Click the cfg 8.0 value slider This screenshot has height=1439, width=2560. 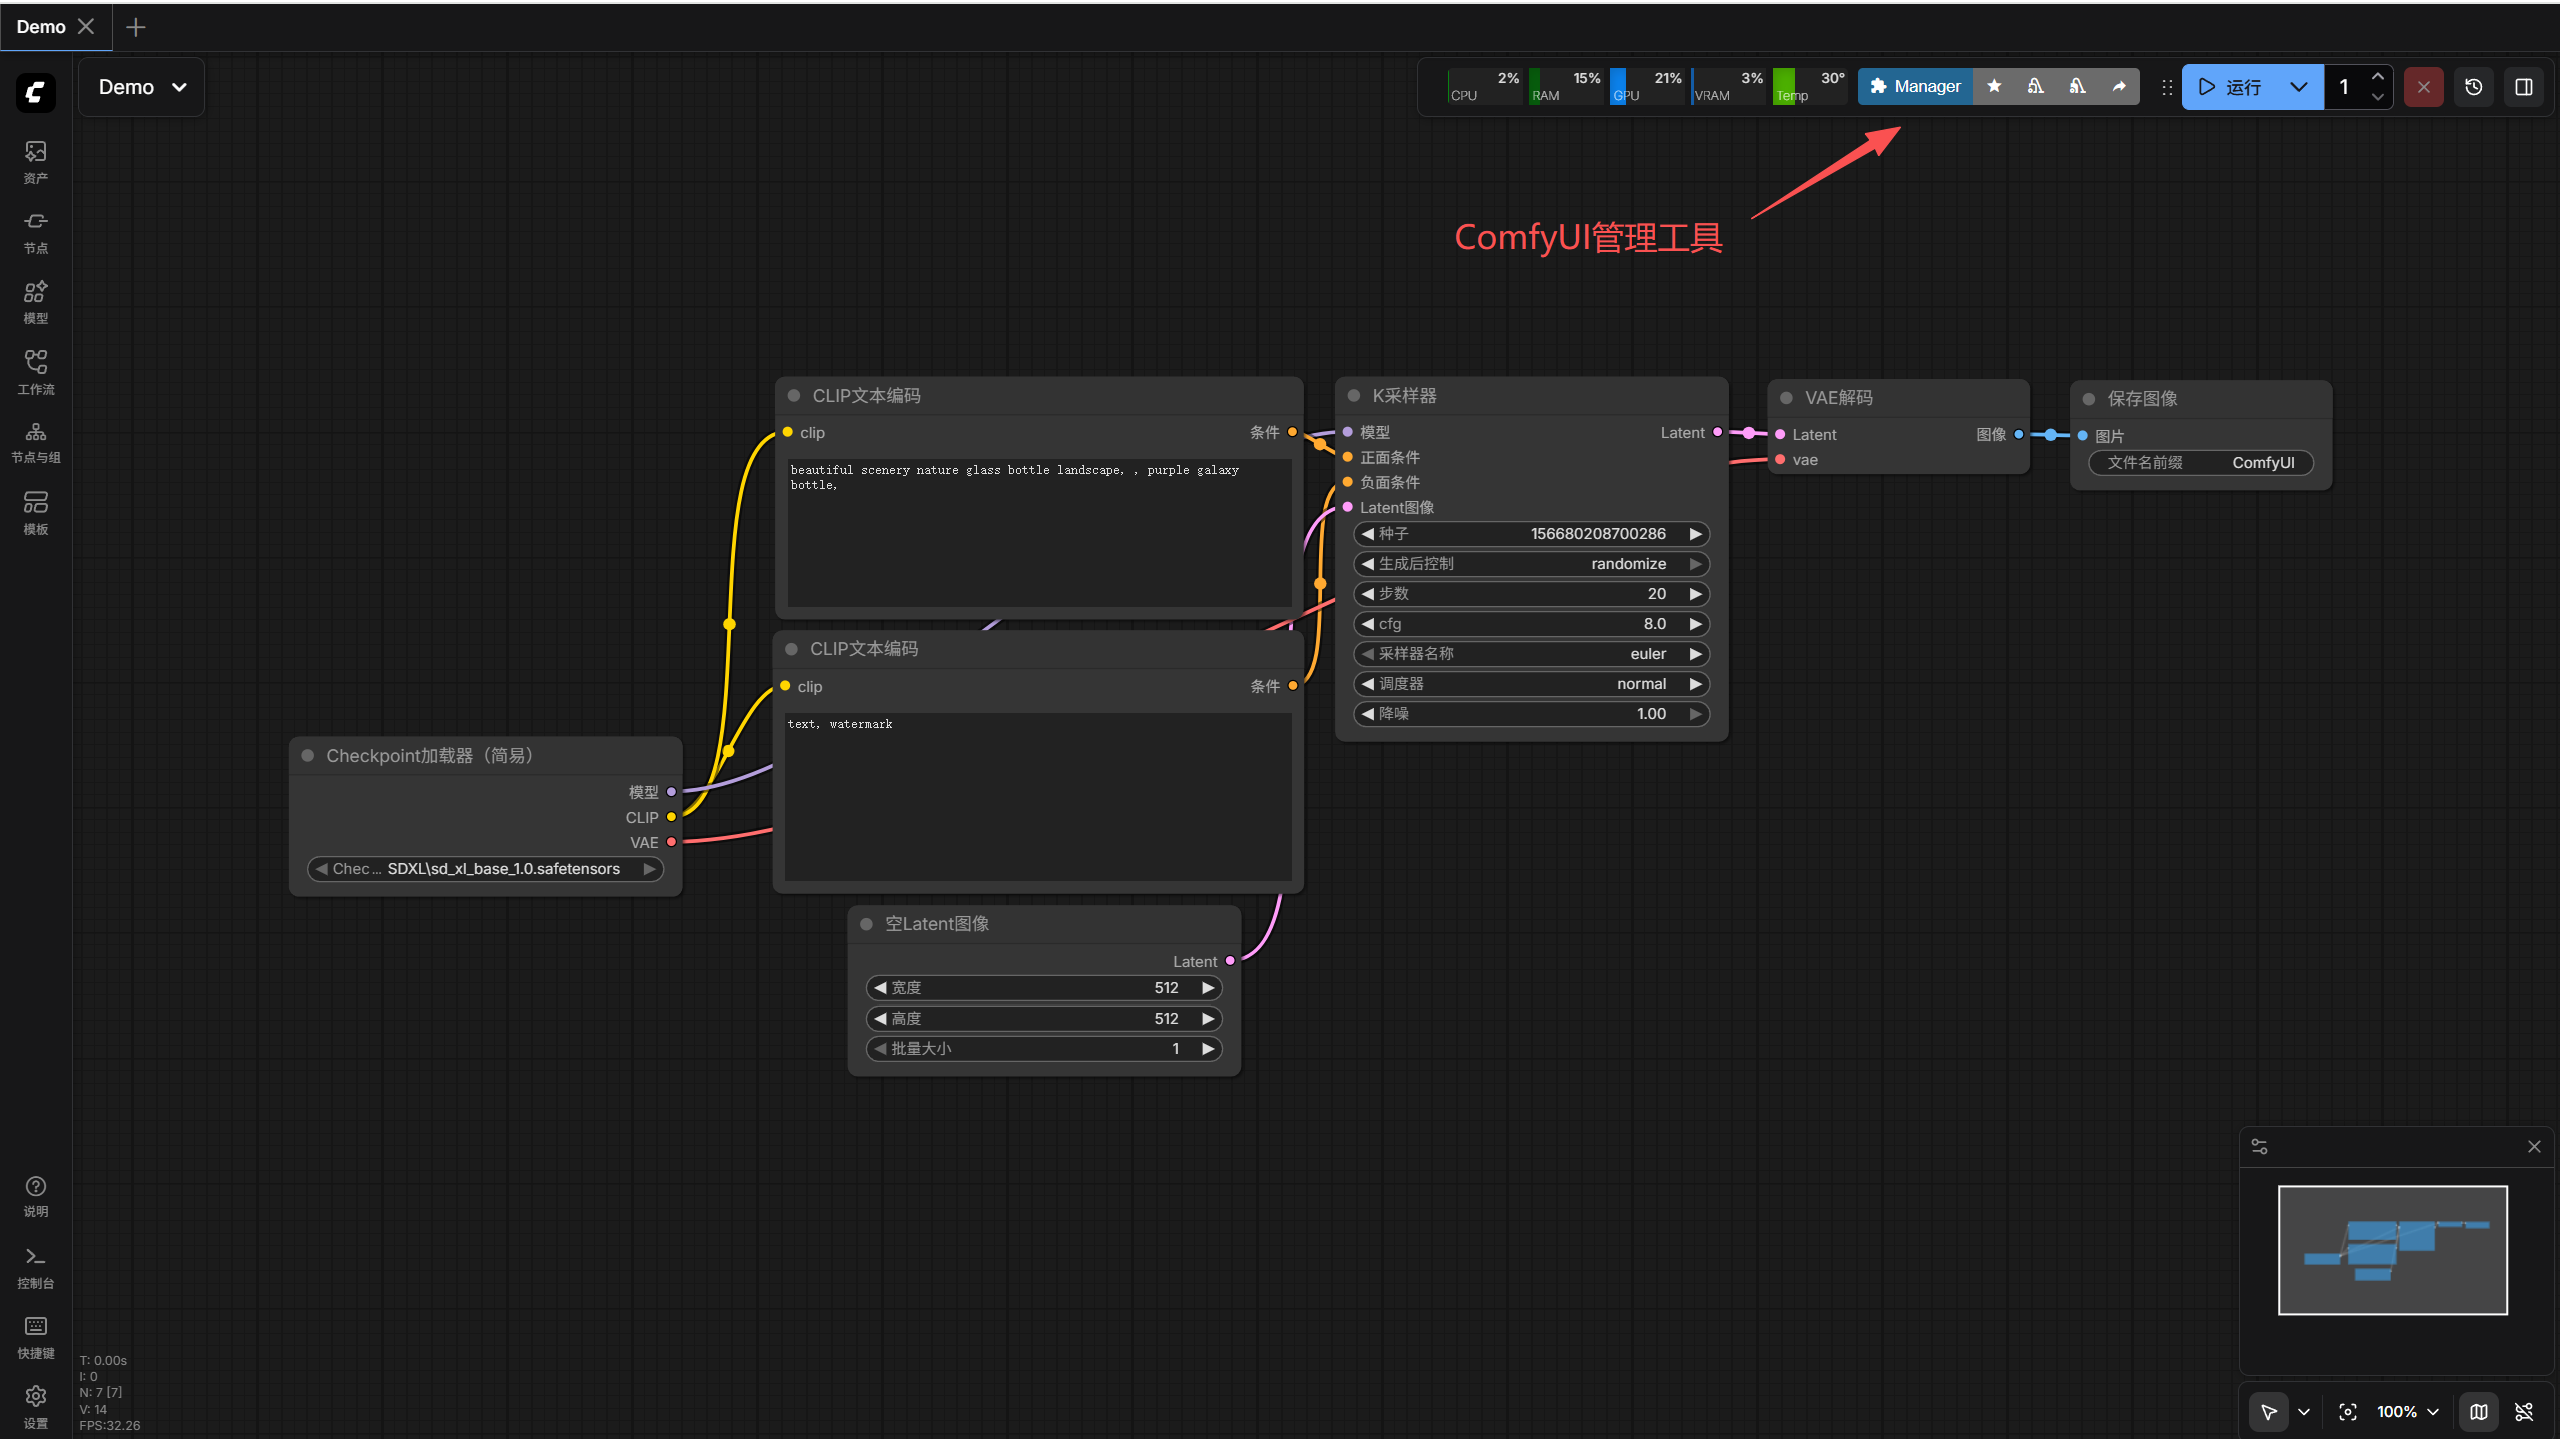pyautogui.click(x=1530, y=624)
